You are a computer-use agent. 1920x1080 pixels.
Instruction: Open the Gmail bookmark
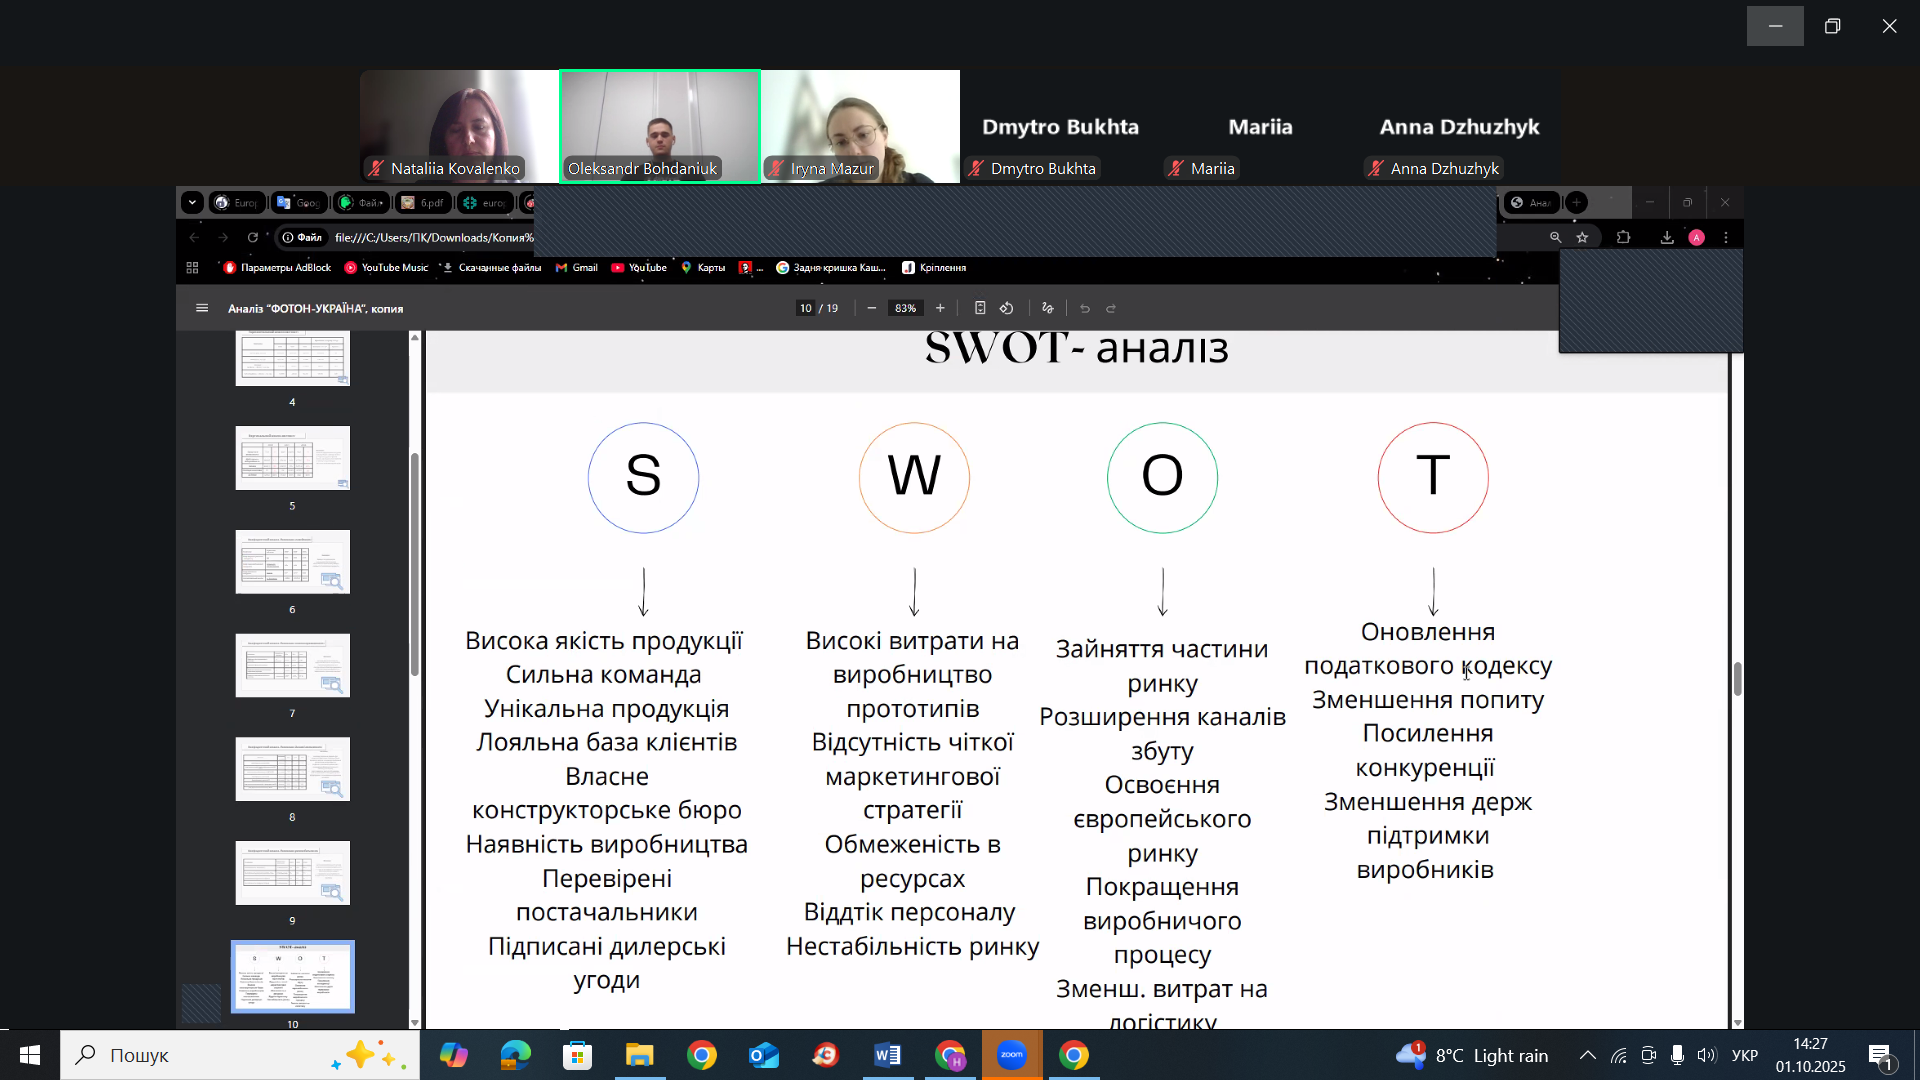coord(577,267)
